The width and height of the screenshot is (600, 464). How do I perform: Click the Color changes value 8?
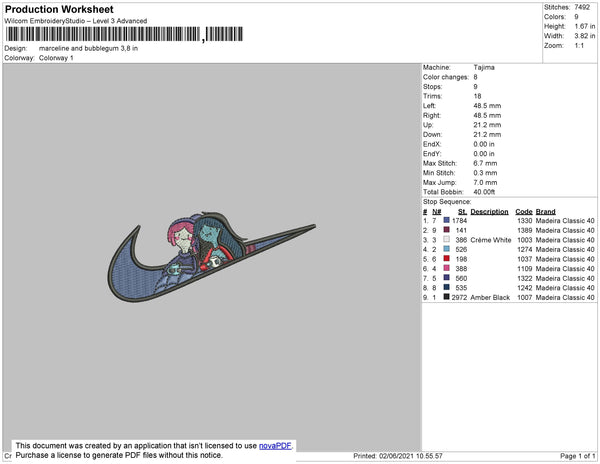[x=475, y=77]
